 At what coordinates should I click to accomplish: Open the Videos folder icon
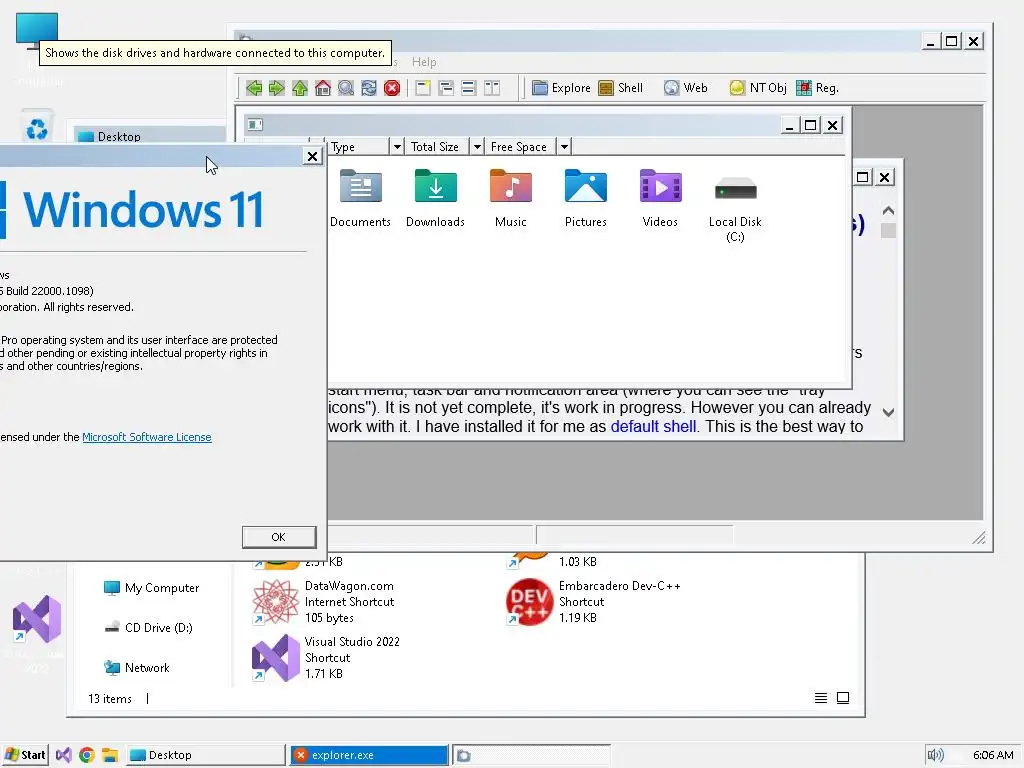pyautogui.click(x=660, y=199)
